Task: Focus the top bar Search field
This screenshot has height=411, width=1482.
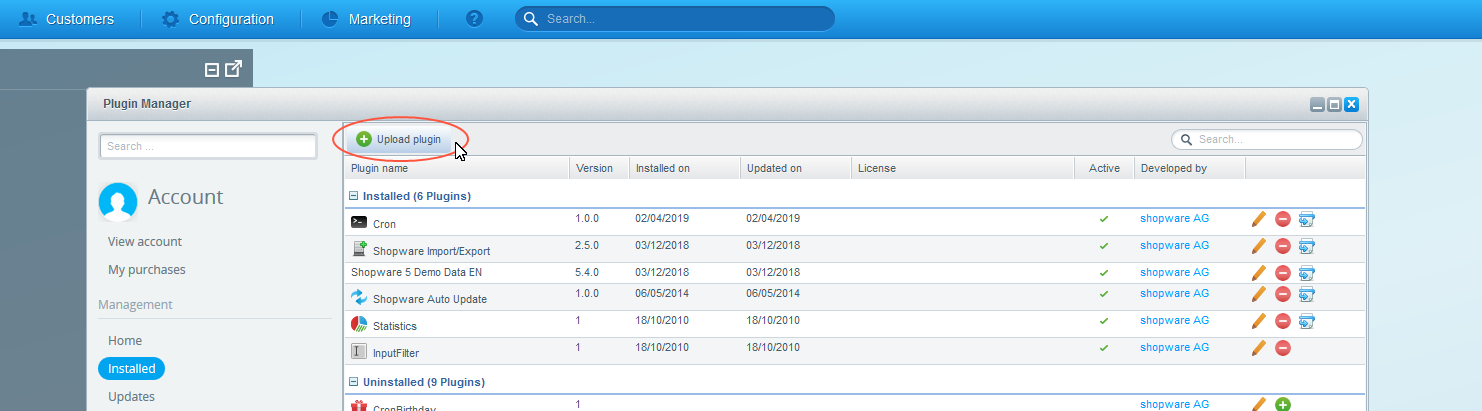Action: tap(675, 19)
